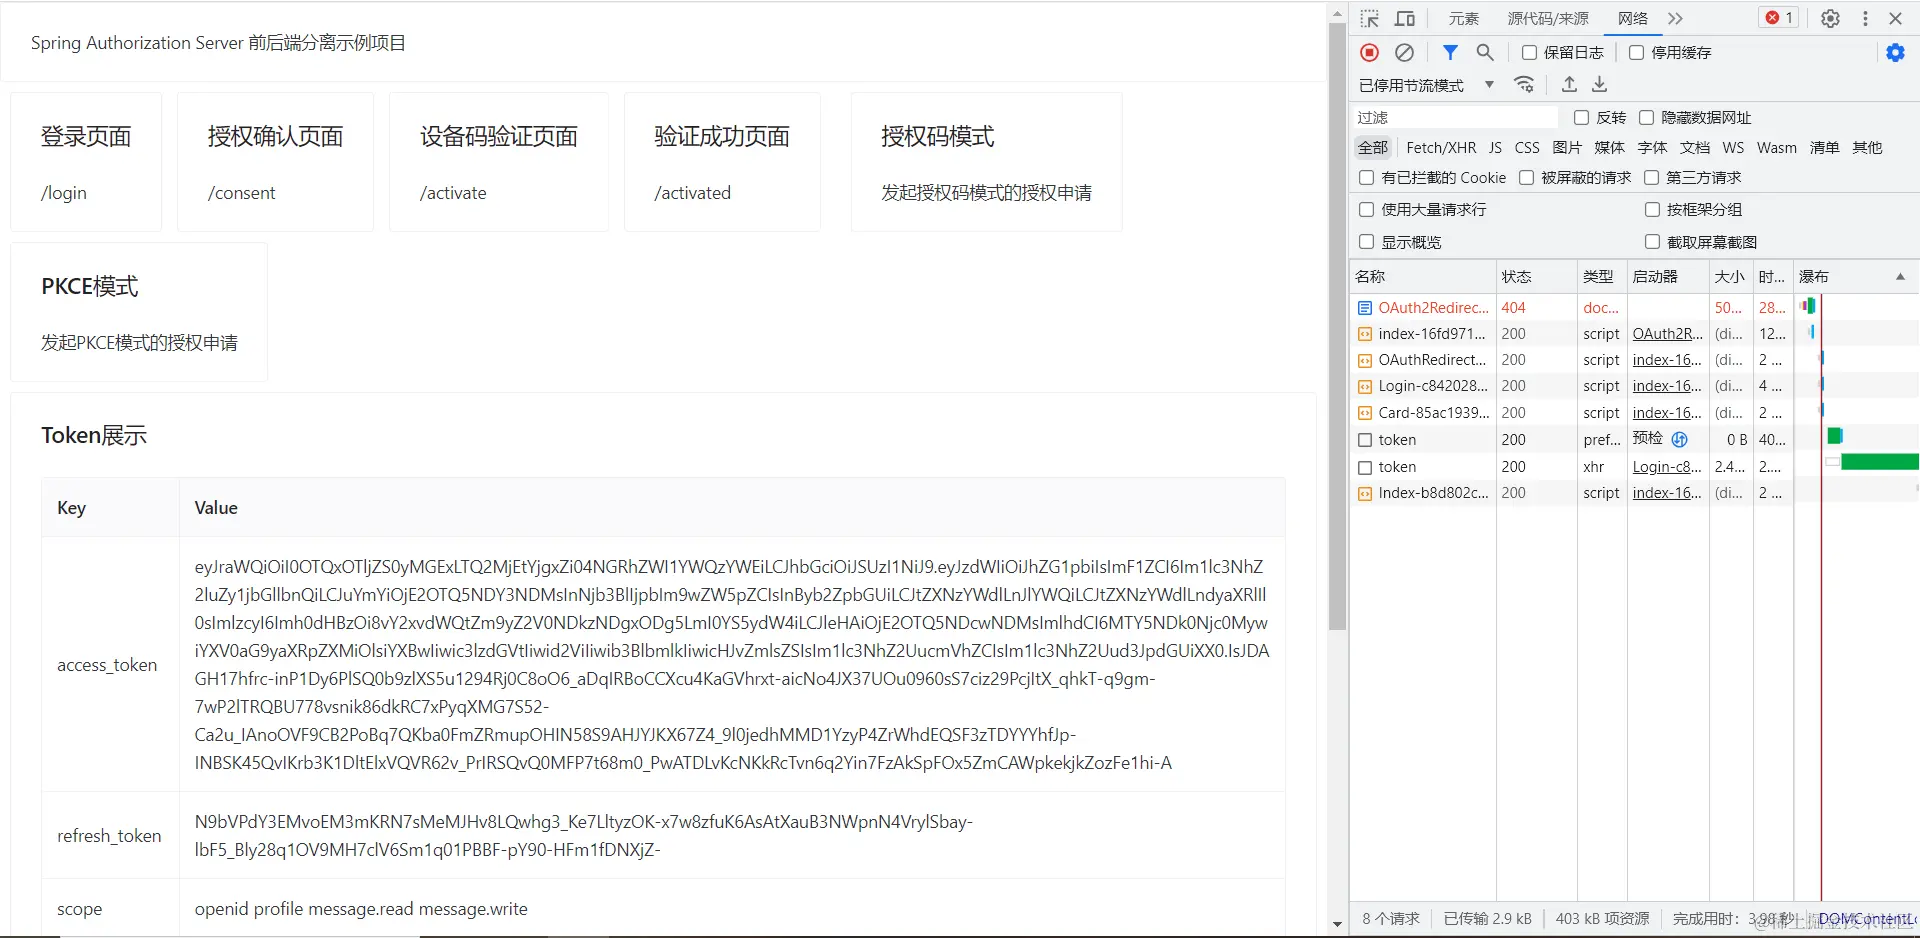Screen dimensions: 1920x938
Task: Enable 保留日志 checkbox
Action: coord(1530,52)
